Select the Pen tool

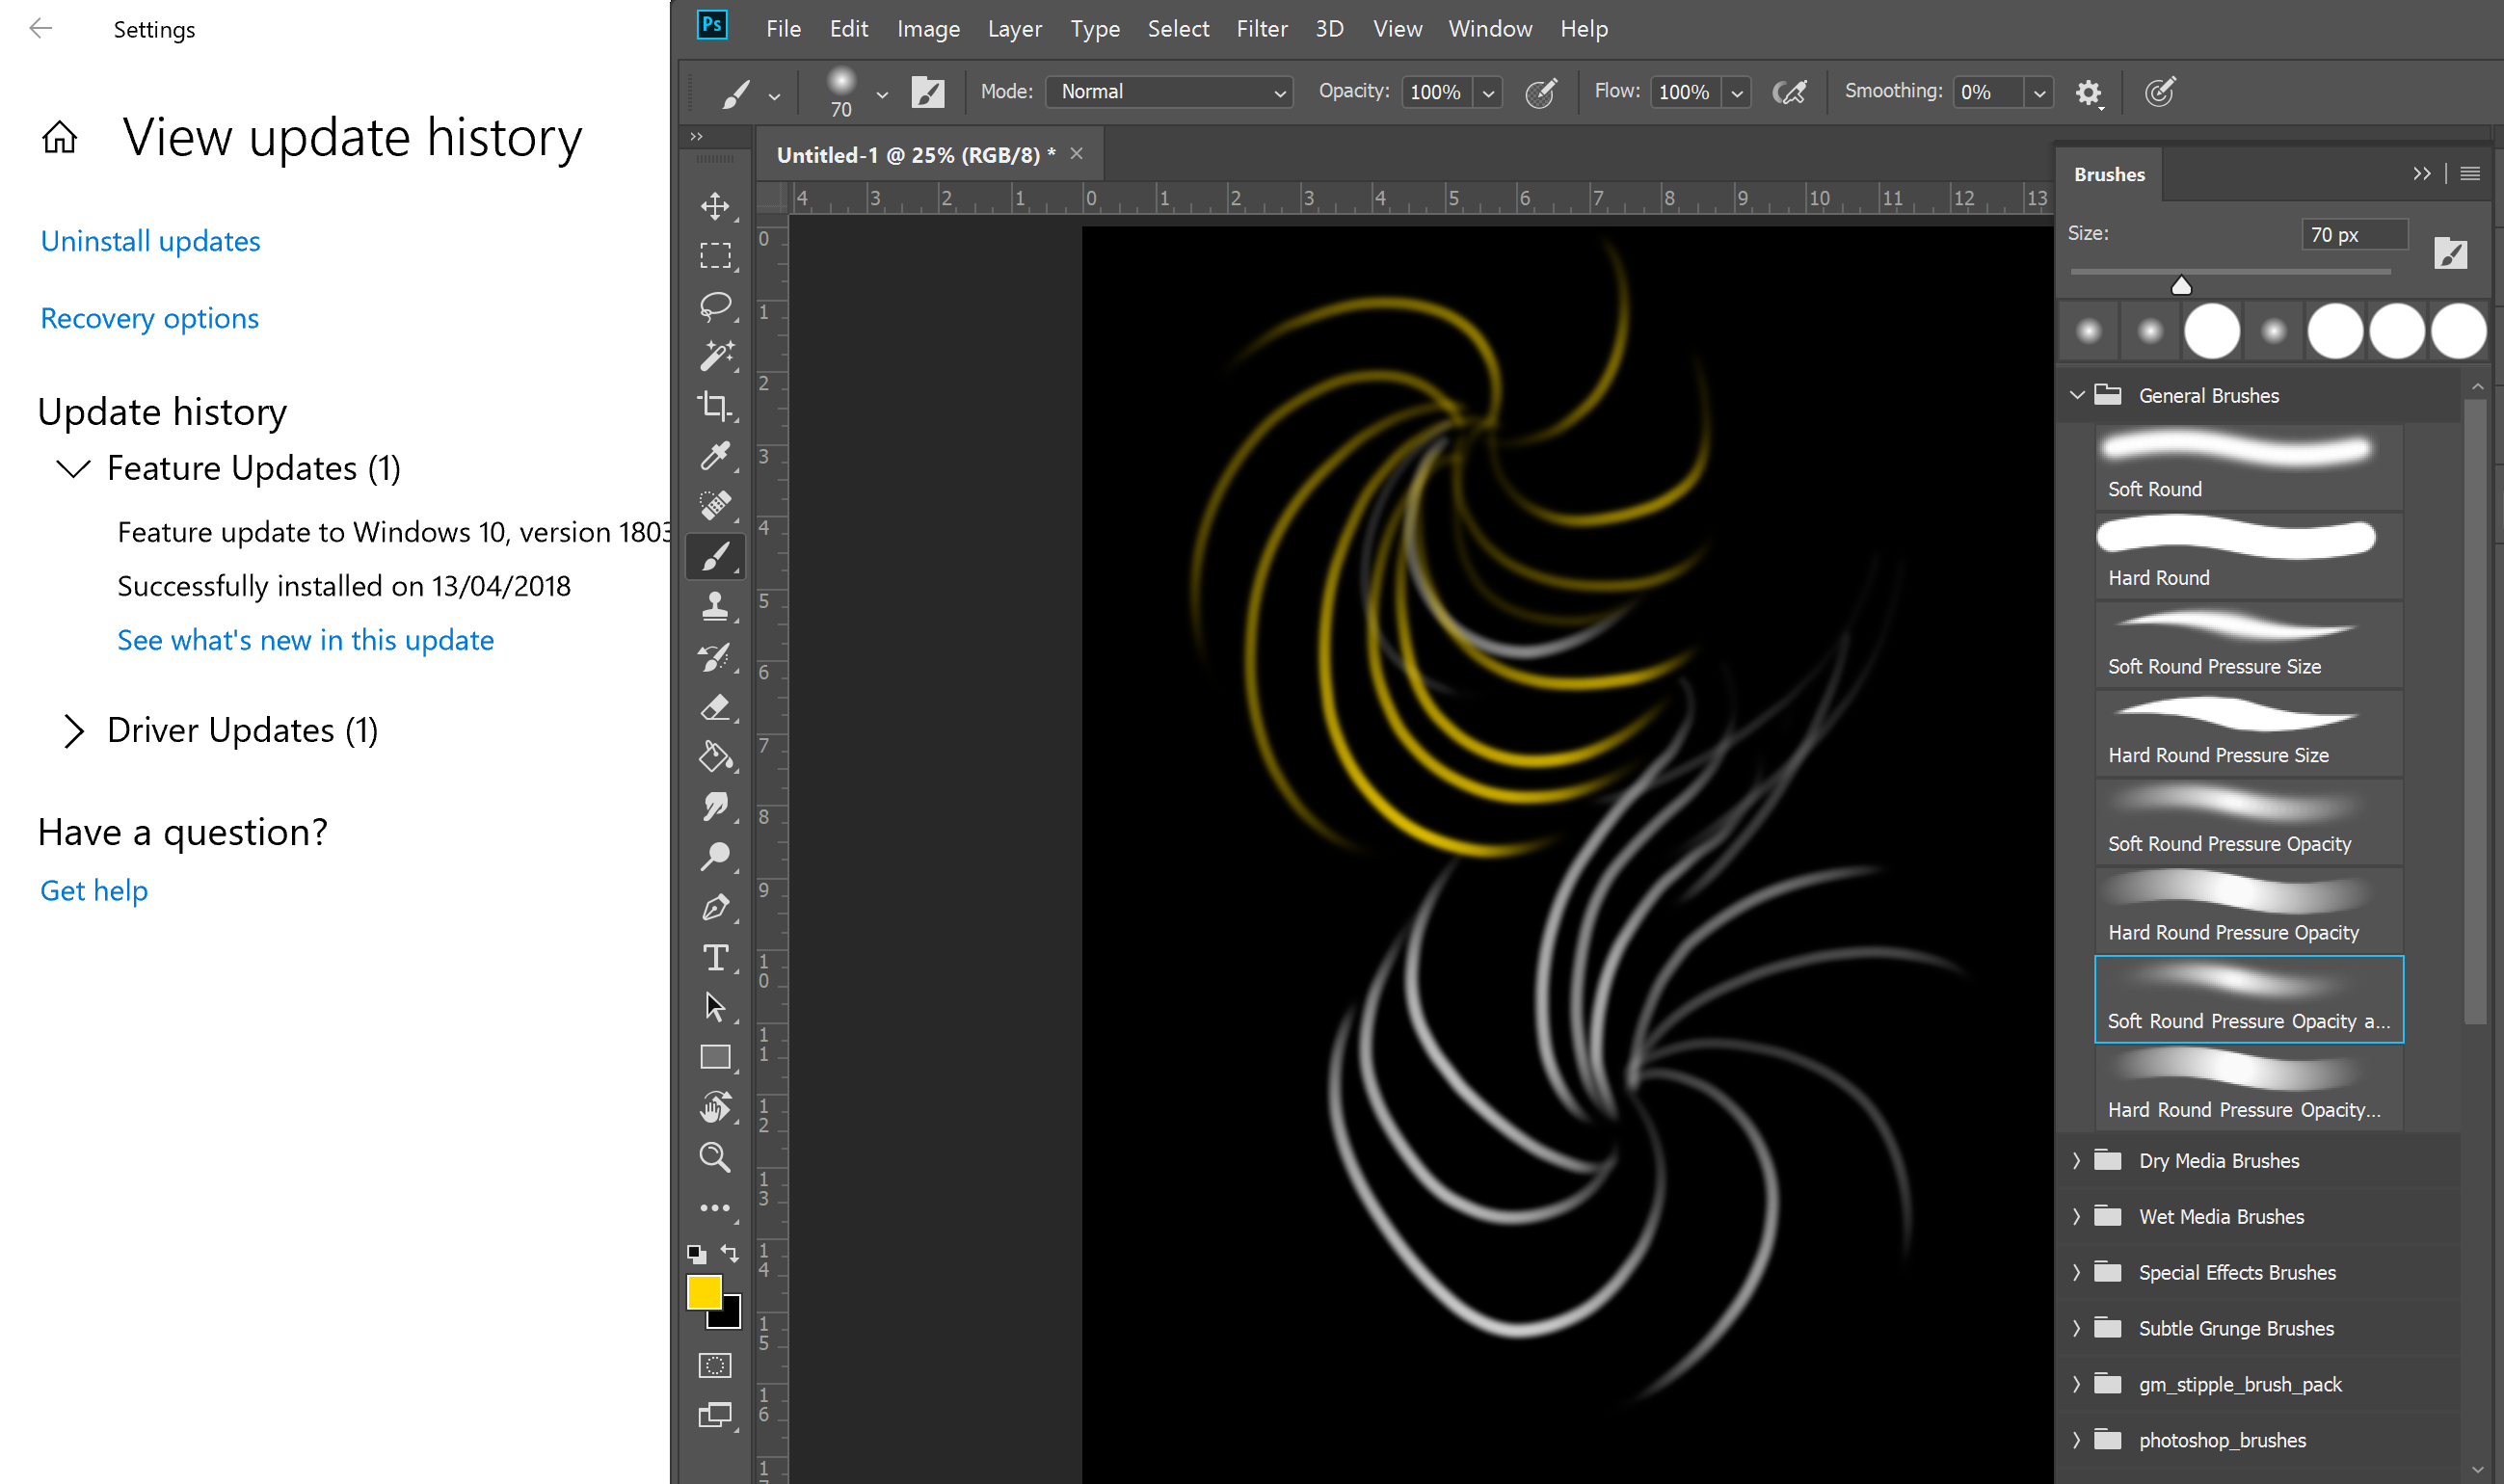pos(715,907)
